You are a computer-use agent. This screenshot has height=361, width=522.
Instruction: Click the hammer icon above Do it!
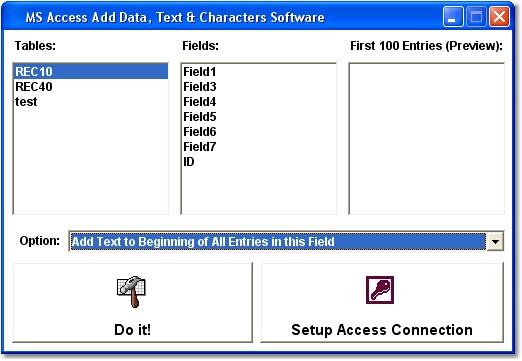(x=131, y=291)
